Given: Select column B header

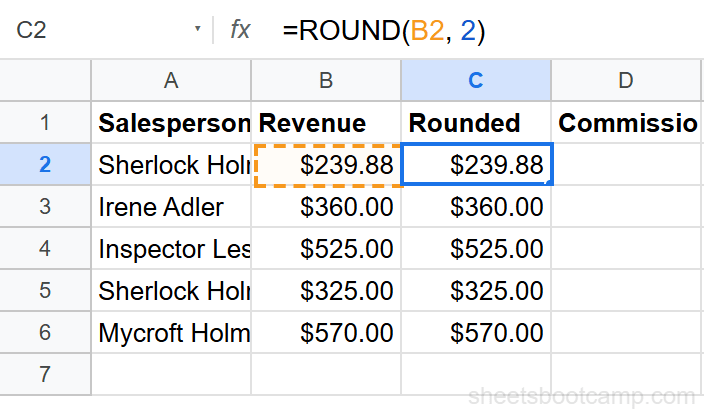Looking at the screenshot, I should (x=326, y=80).
